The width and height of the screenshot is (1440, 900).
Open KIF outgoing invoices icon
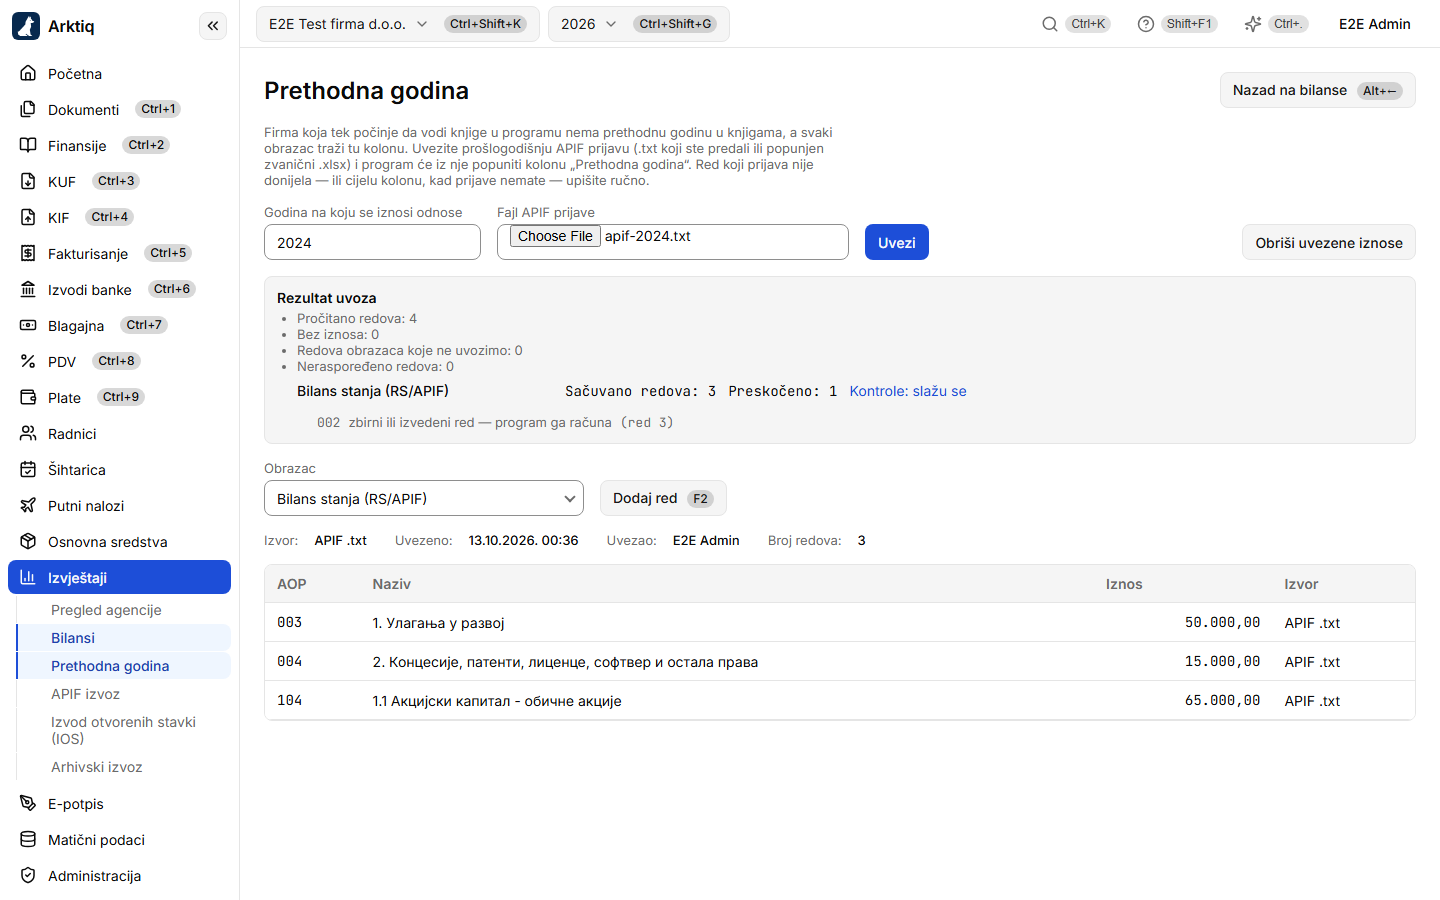[x=28, y=217]
